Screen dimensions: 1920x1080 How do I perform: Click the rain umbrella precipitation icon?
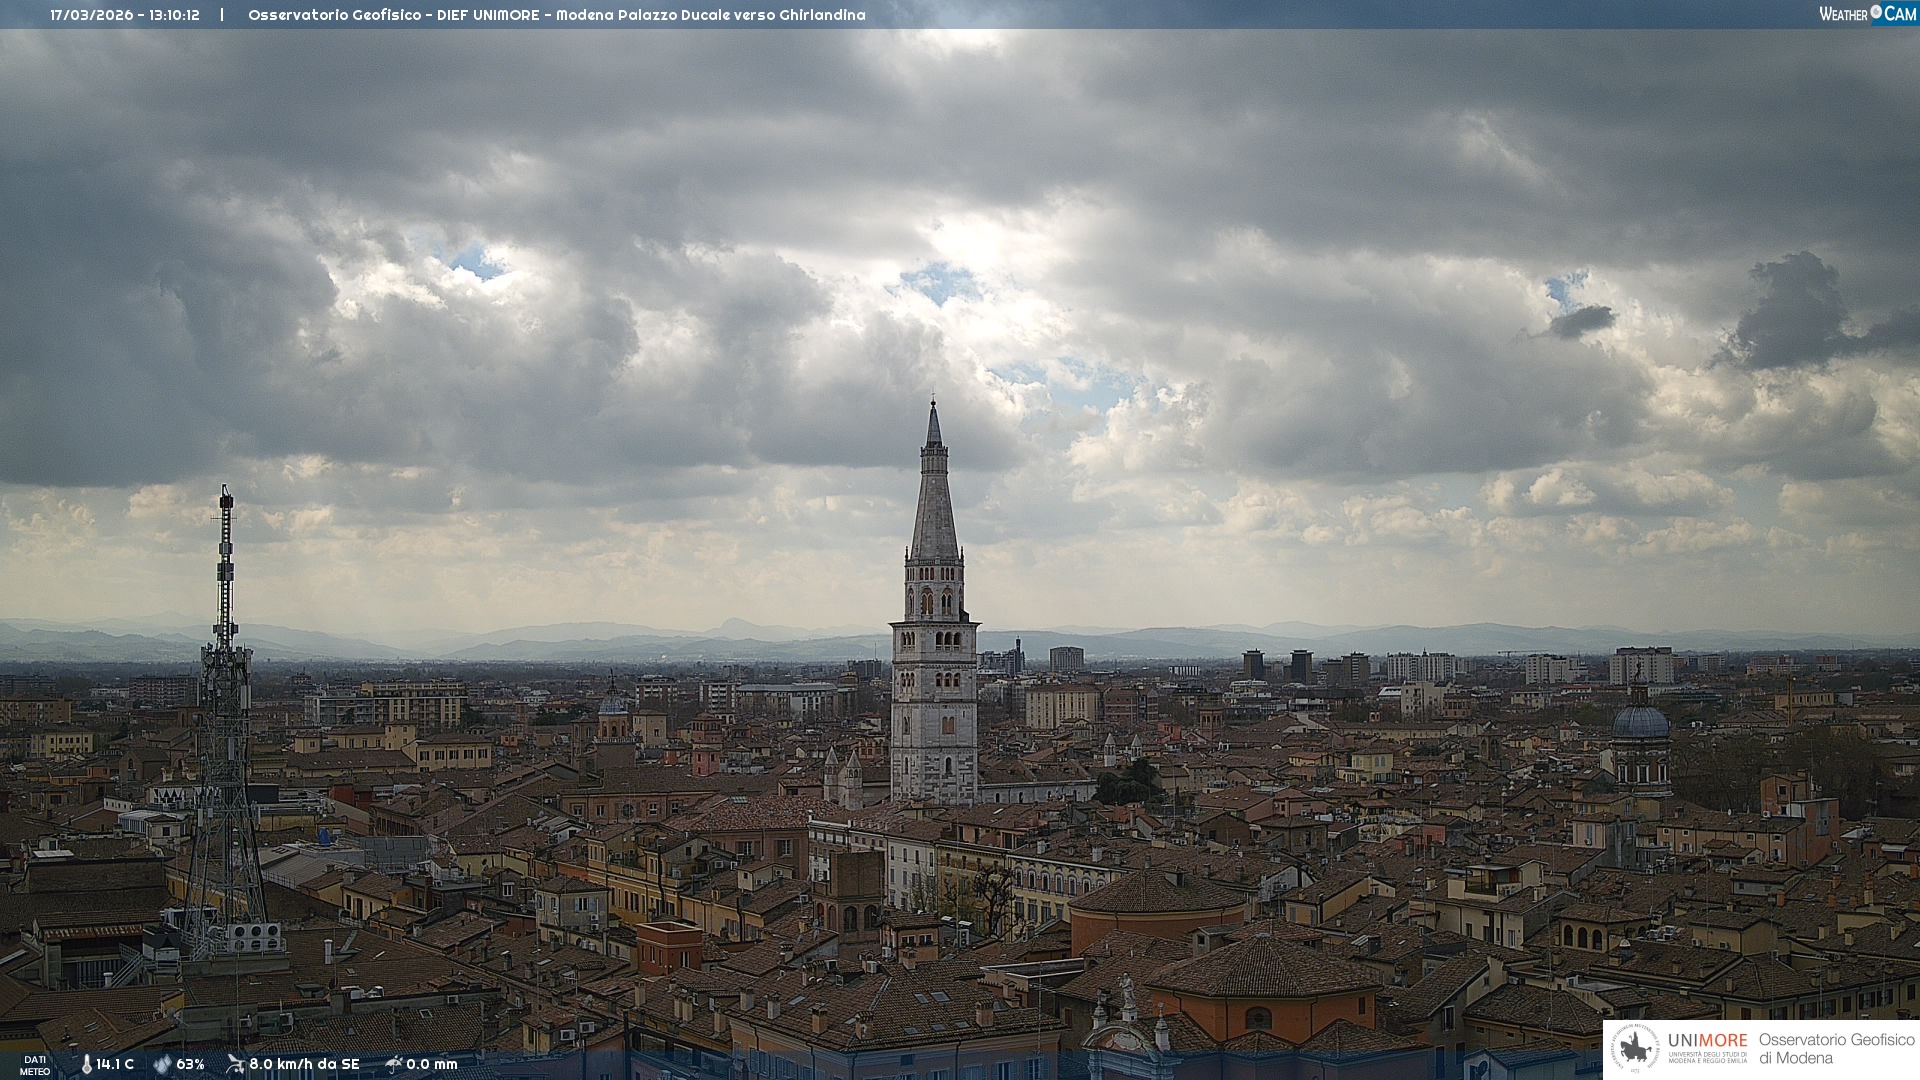(x=393, y=1064)
